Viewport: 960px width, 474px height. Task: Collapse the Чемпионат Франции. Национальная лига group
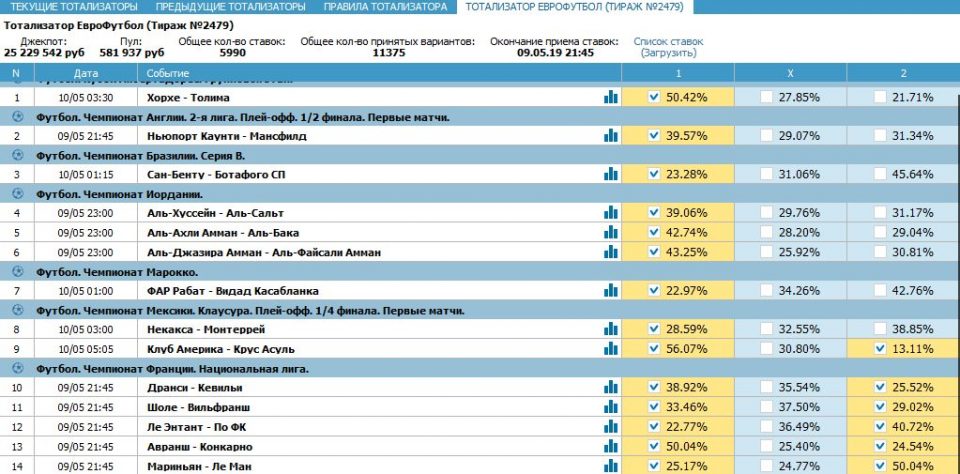click(17, 368)
